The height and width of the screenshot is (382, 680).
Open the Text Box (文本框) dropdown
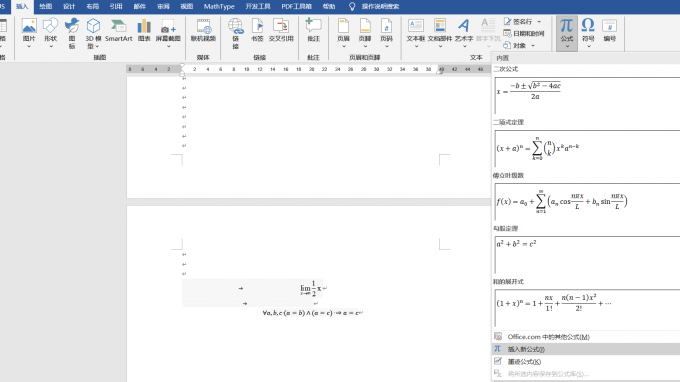(x=415, y=33)
